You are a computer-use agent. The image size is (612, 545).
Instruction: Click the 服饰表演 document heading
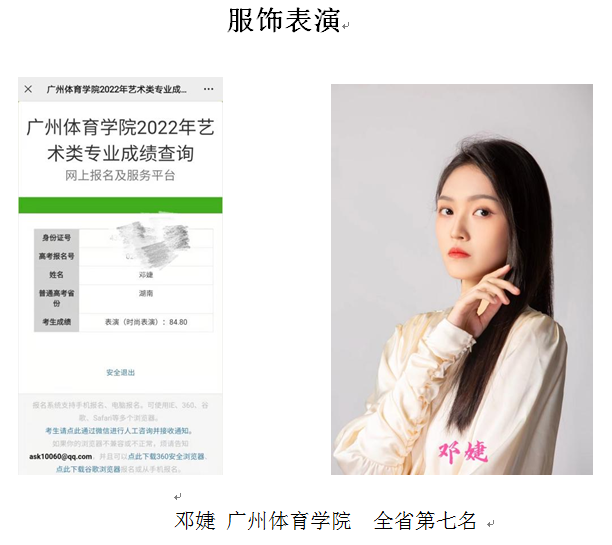284,20
